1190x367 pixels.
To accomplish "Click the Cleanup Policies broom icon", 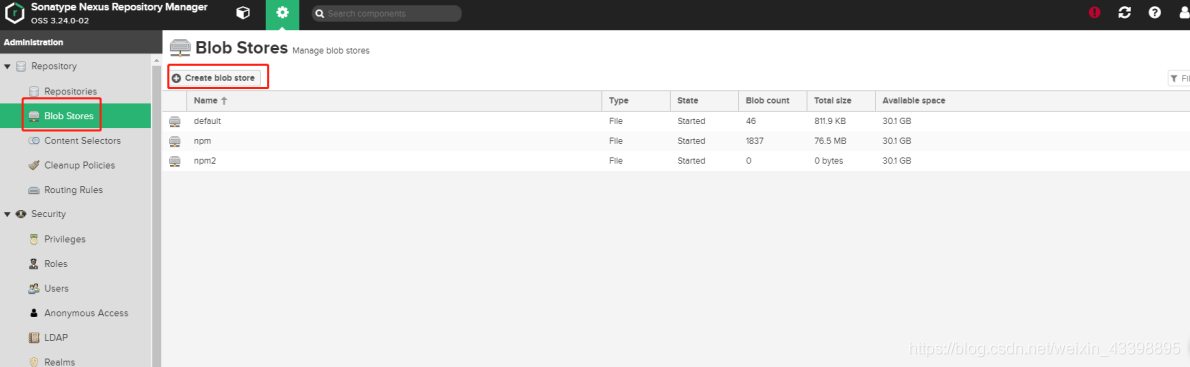I will pyautogui.click(x=33, y=165).
